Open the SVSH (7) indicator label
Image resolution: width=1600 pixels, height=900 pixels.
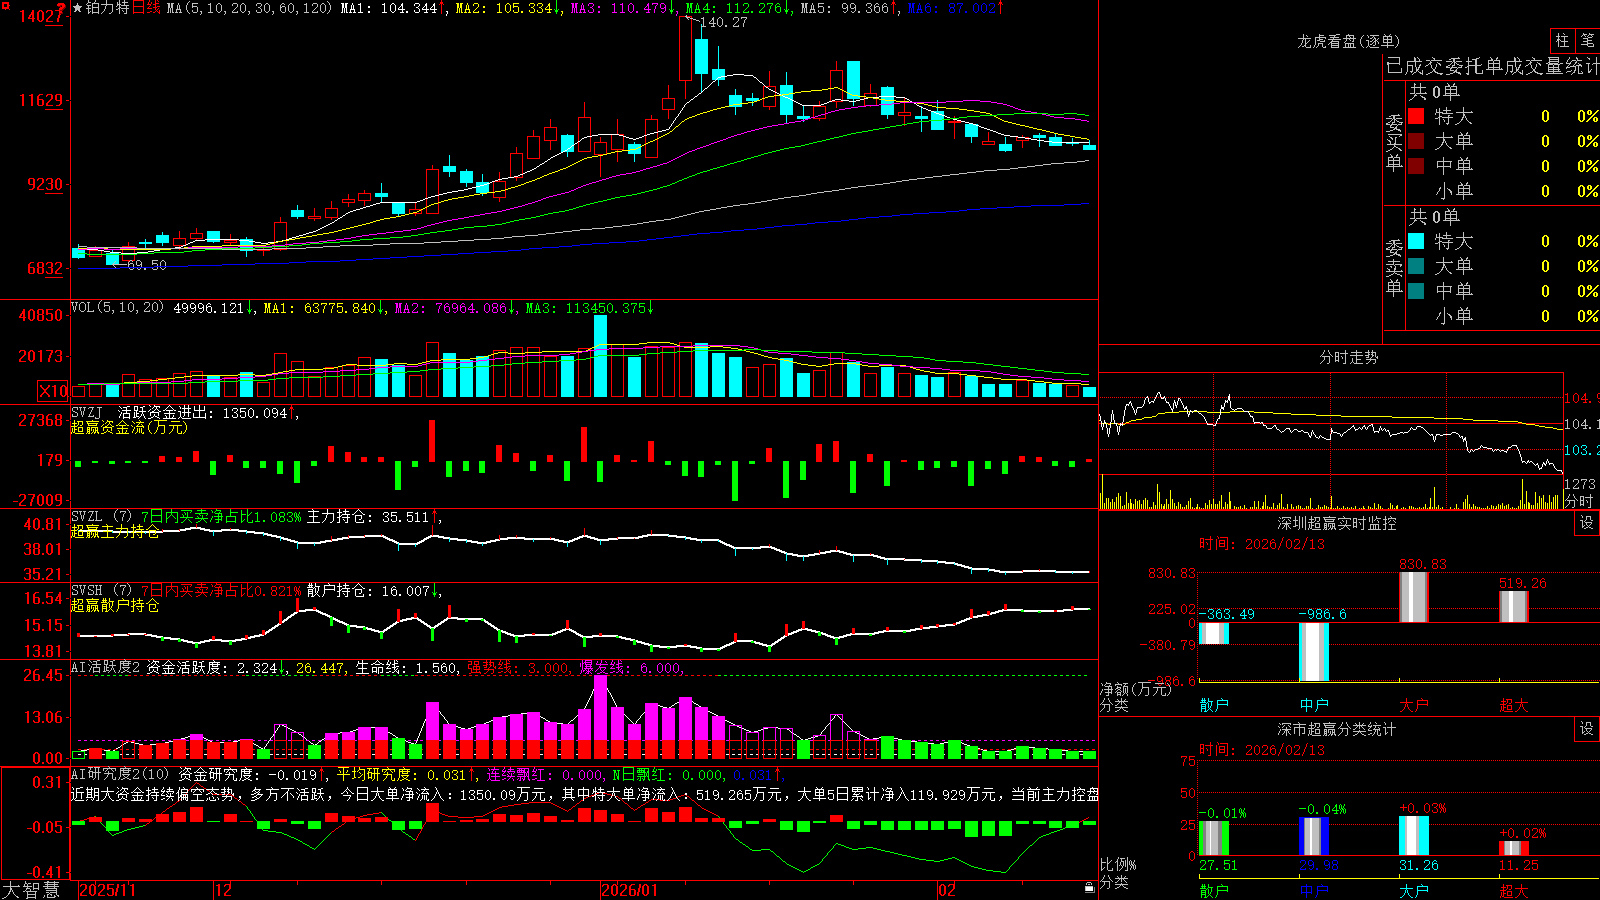pos(101,590)
